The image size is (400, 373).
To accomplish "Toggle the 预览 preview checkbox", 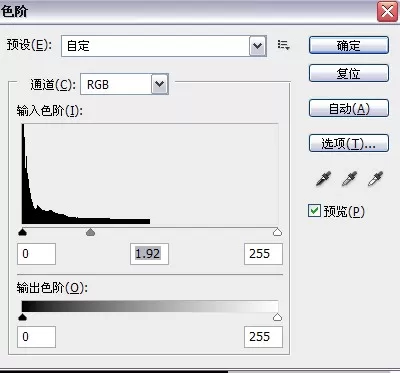I will pyautogui.click(x=314, y=211).
